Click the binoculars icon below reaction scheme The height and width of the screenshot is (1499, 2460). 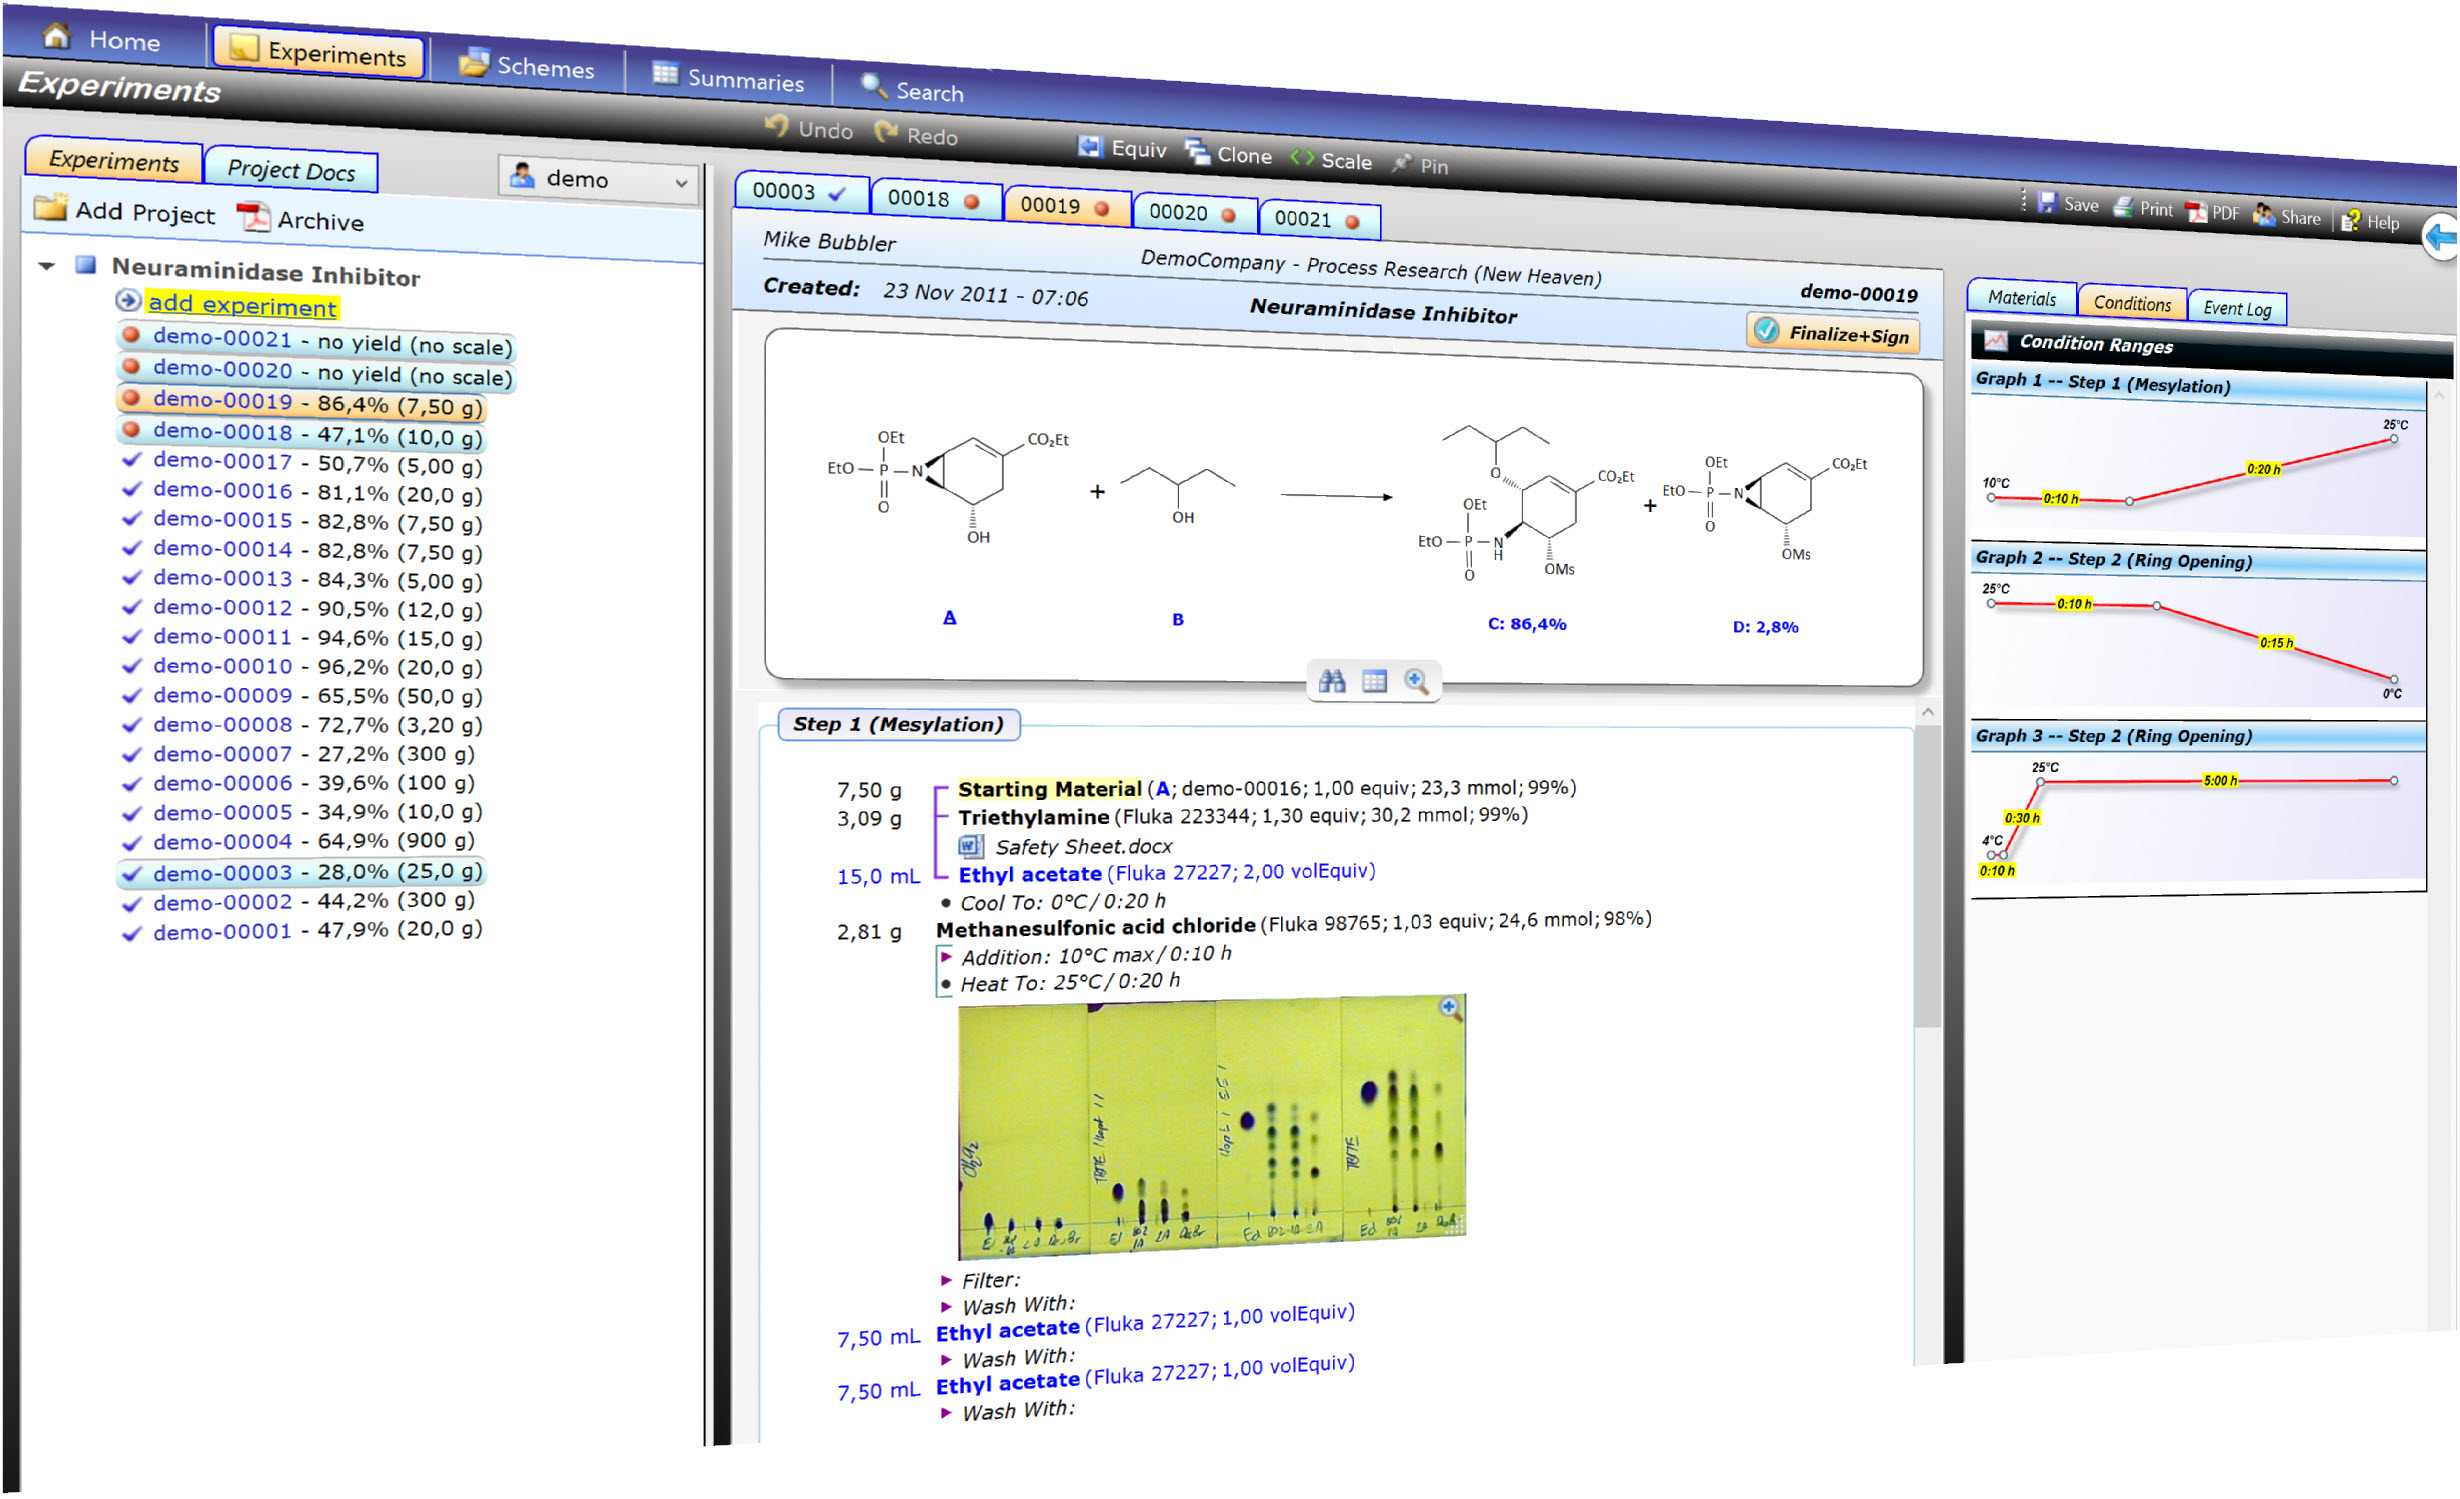click(x=1333, y=682)
